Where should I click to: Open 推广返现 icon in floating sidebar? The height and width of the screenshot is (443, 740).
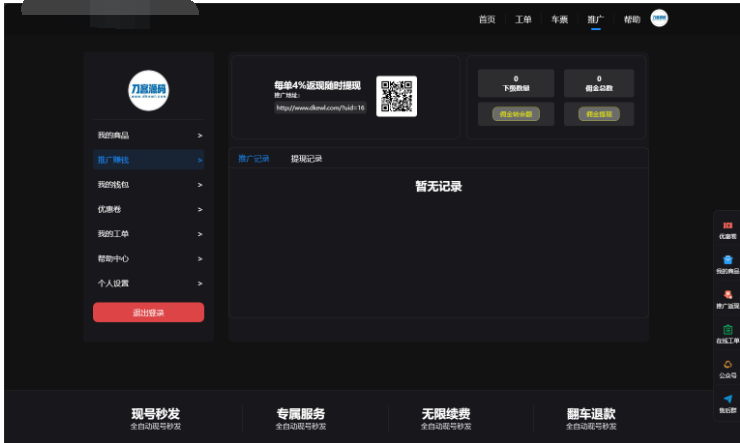coord(727,295)
